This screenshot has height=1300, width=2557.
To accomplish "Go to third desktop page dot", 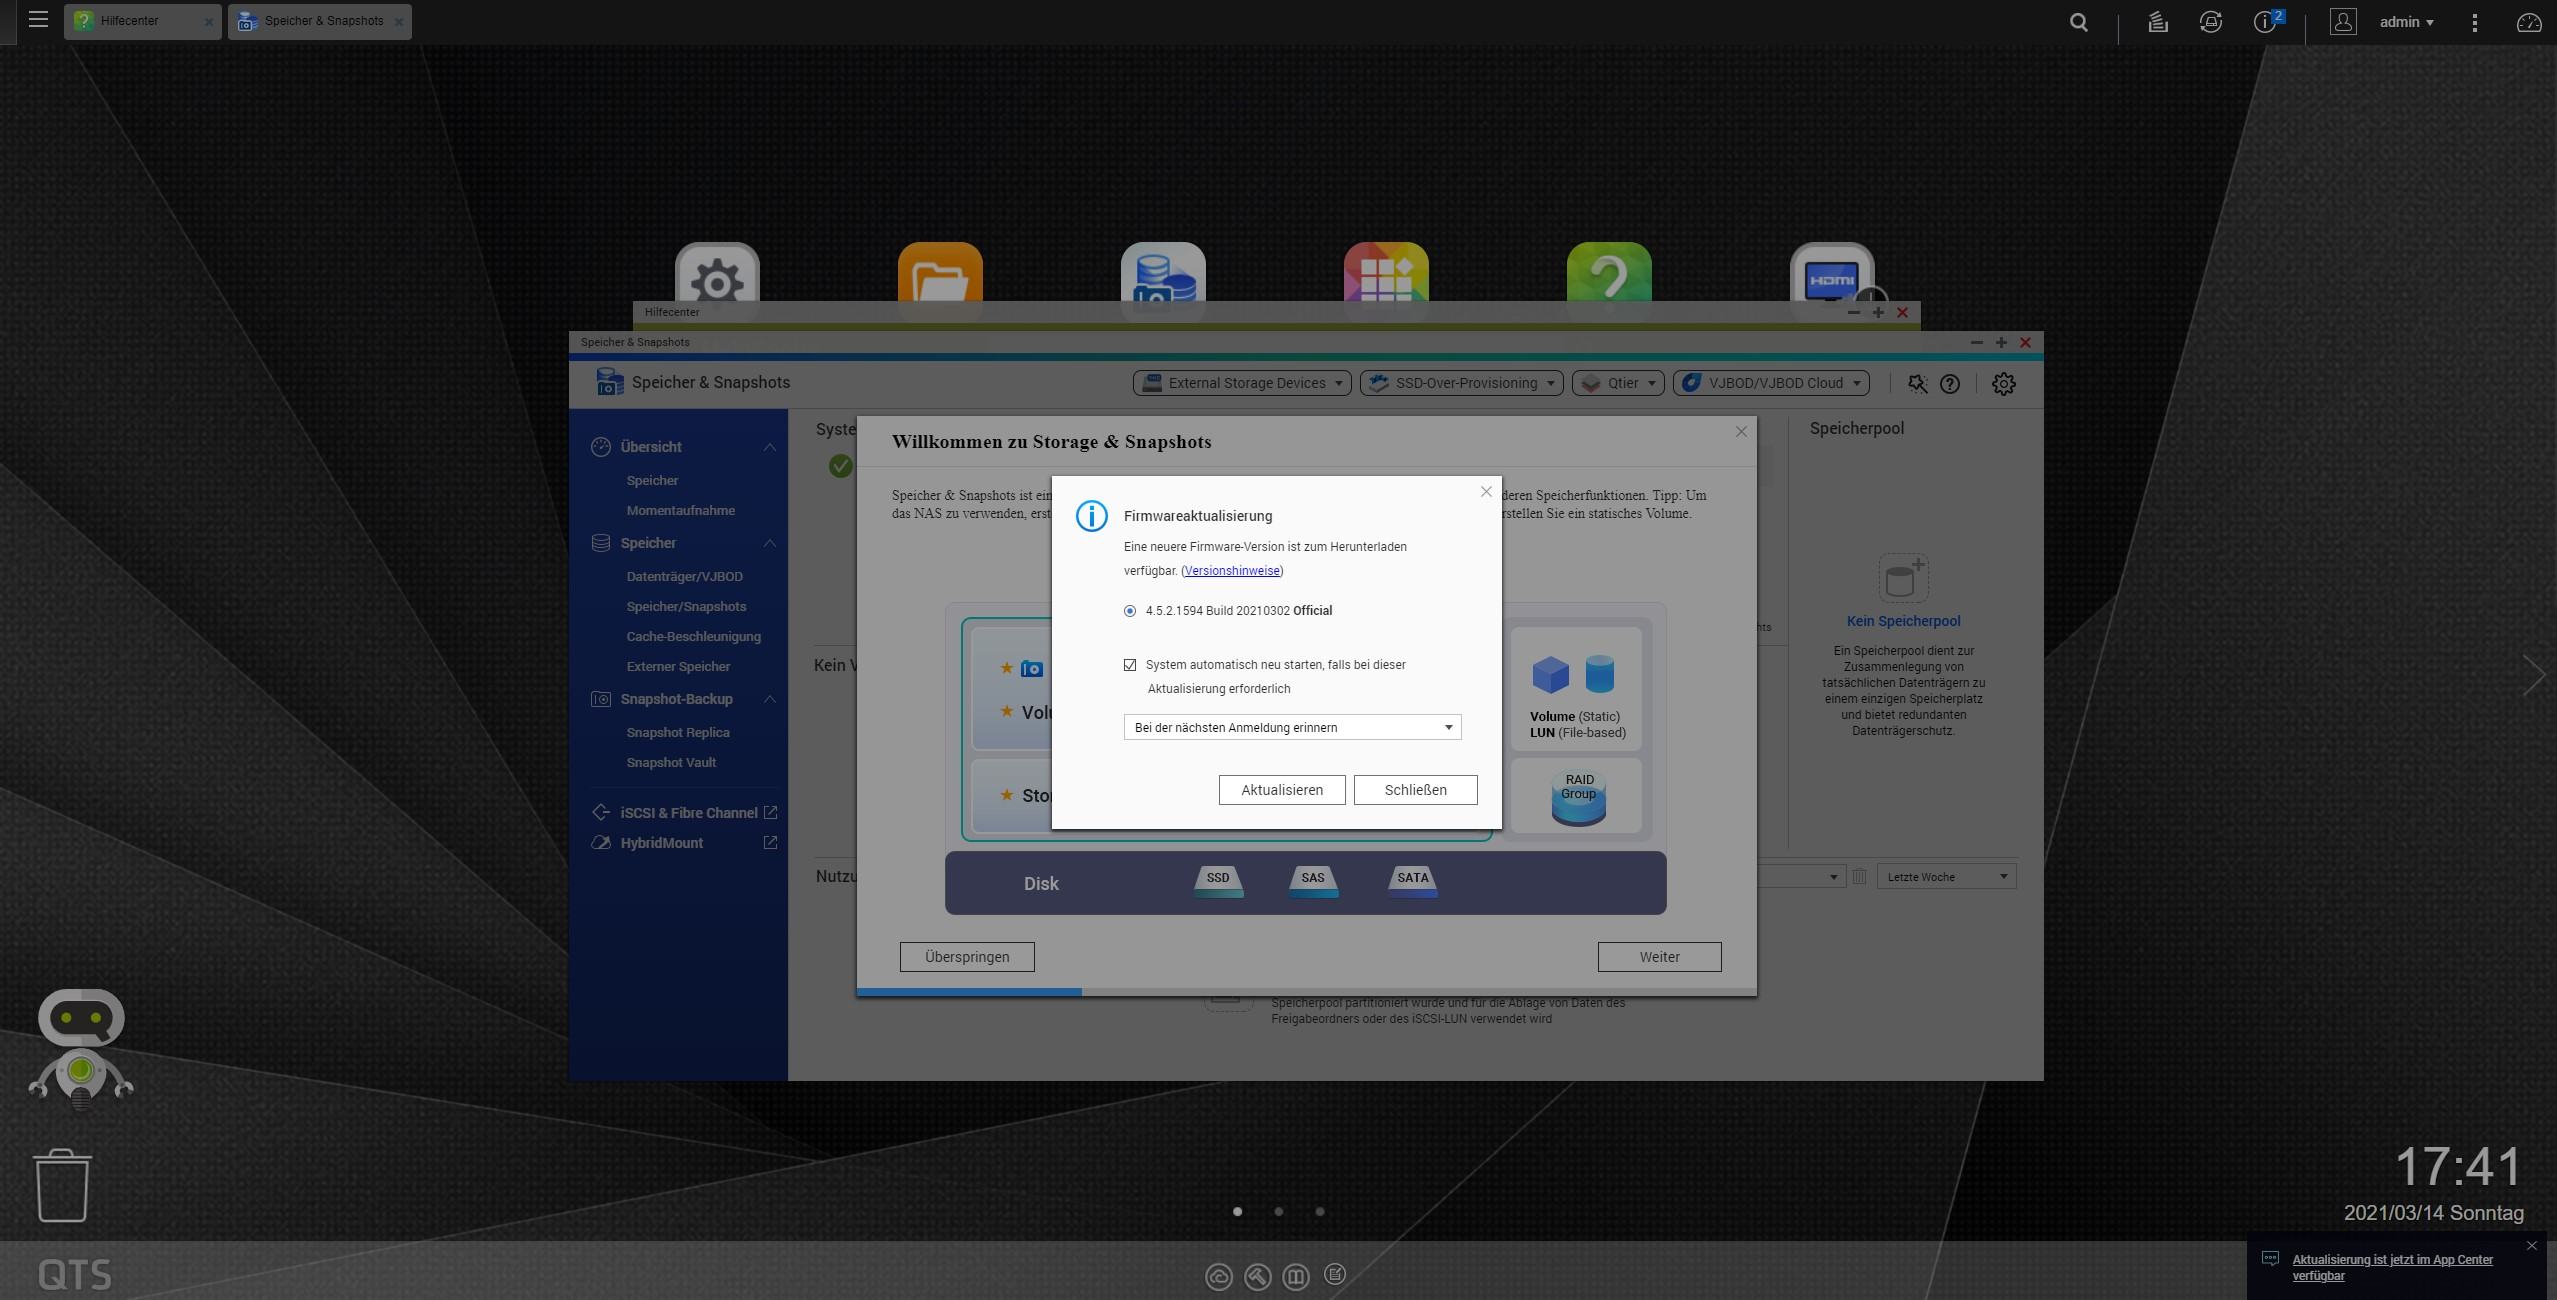I will [x=1320, y=1211].
